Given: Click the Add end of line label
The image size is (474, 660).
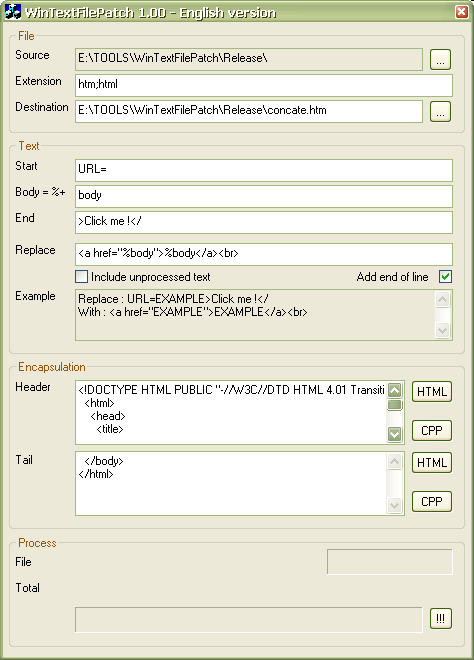Looking at the screenshot, I should [x=392, y=277].
